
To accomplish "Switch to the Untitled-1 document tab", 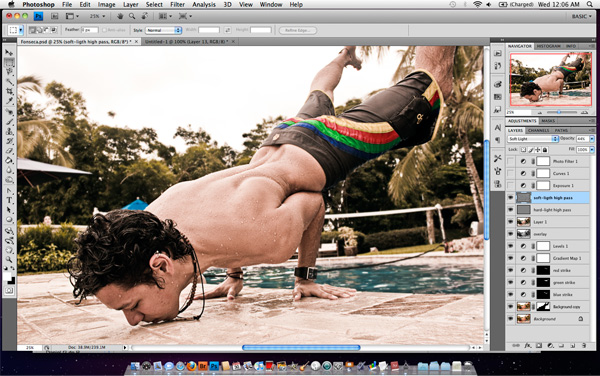I will click(x=189, y=41).
